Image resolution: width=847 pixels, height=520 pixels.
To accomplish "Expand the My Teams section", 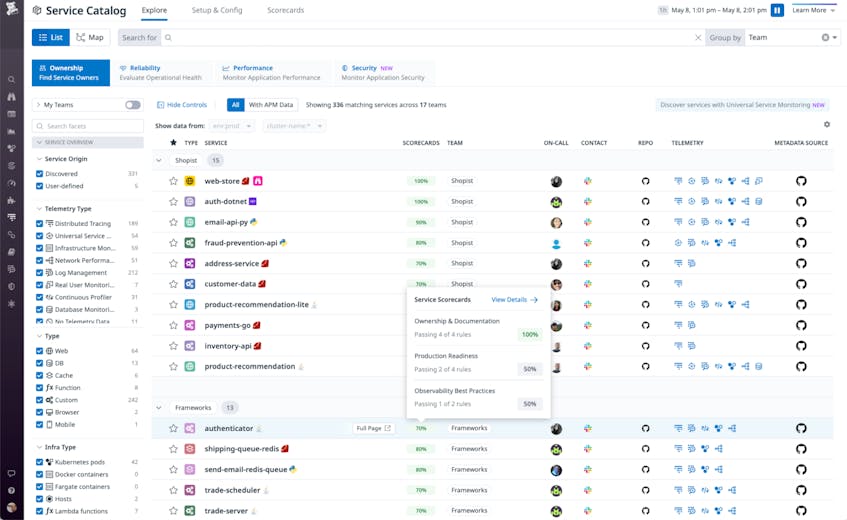I will [x=38, y=105].
